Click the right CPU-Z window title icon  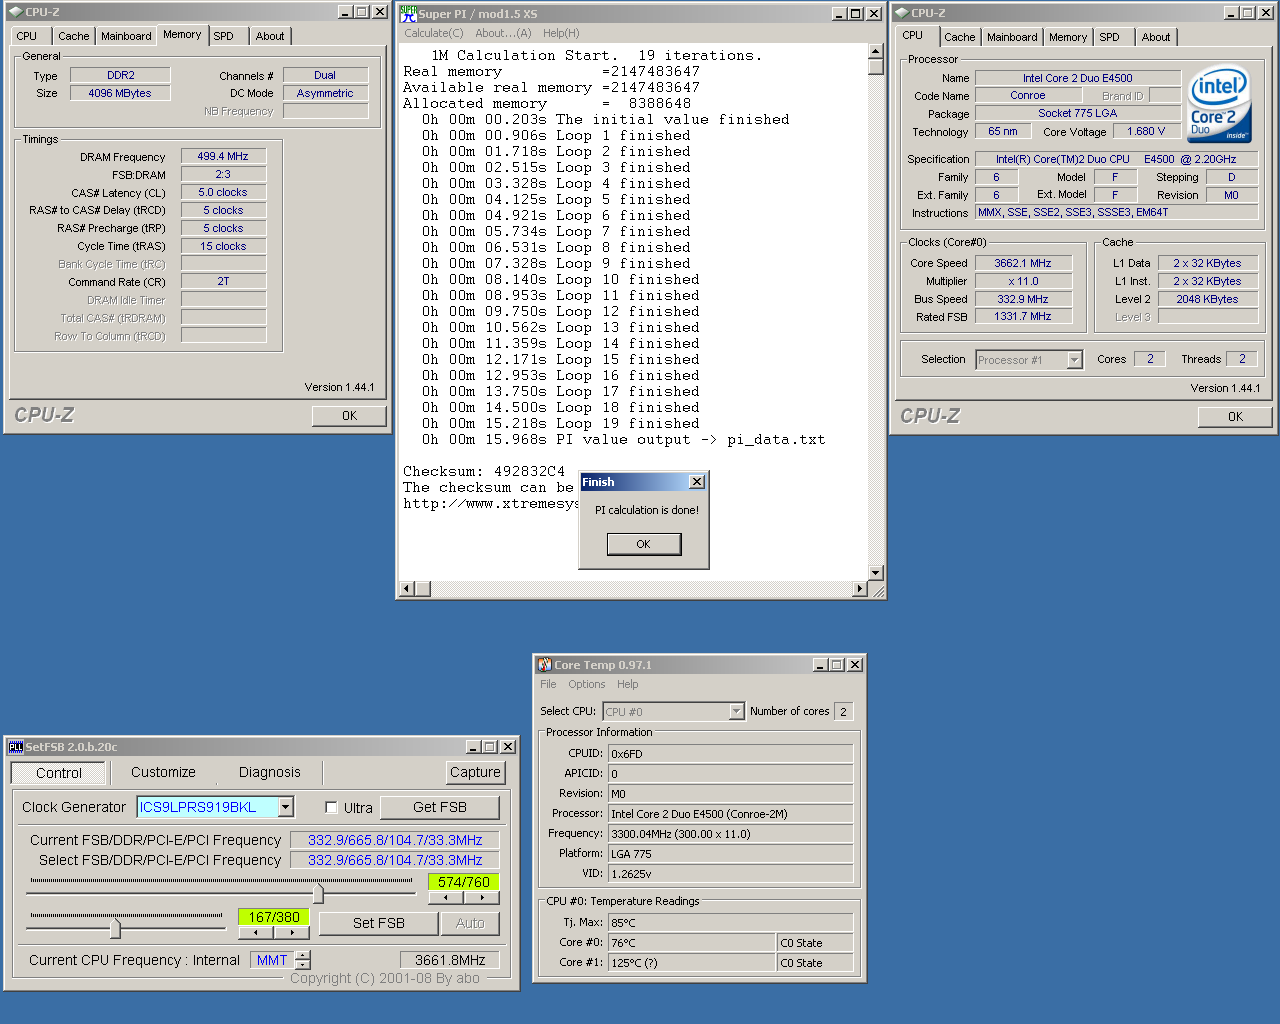coord(901,12)
